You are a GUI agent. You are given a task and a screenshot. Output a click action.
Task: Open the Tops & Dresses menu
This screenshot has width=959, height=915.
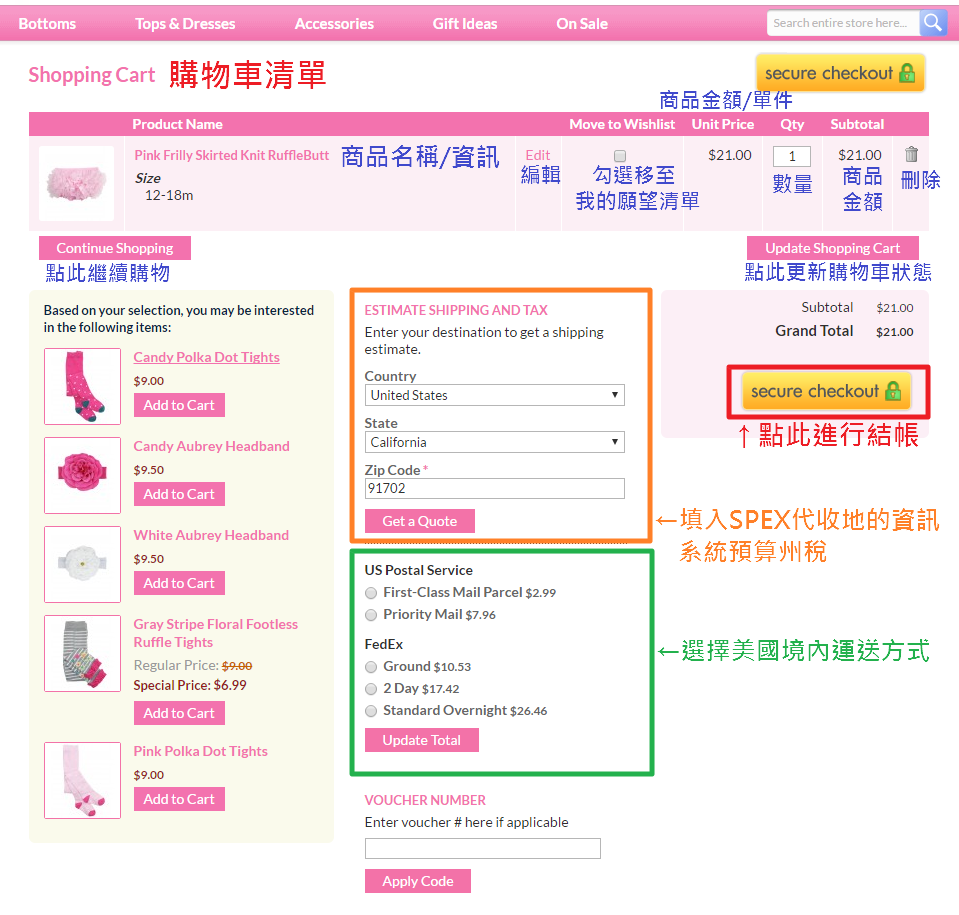[185, 24]
